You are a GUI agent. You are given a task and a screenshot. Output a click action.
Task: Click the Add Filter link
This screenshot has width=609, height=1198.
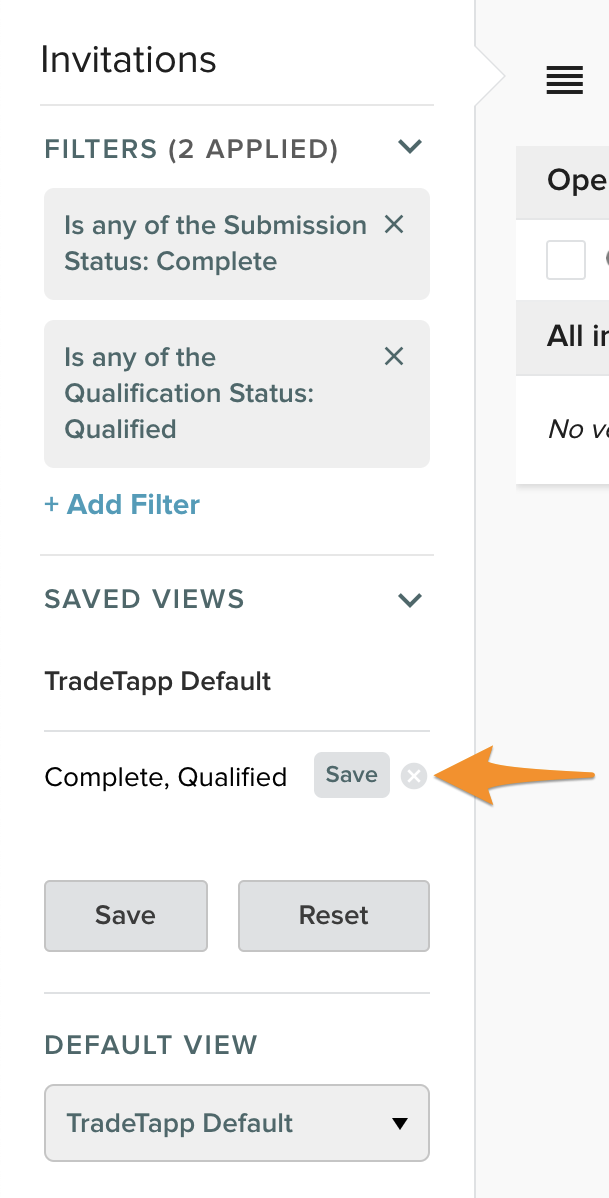[x=122, y=504]
